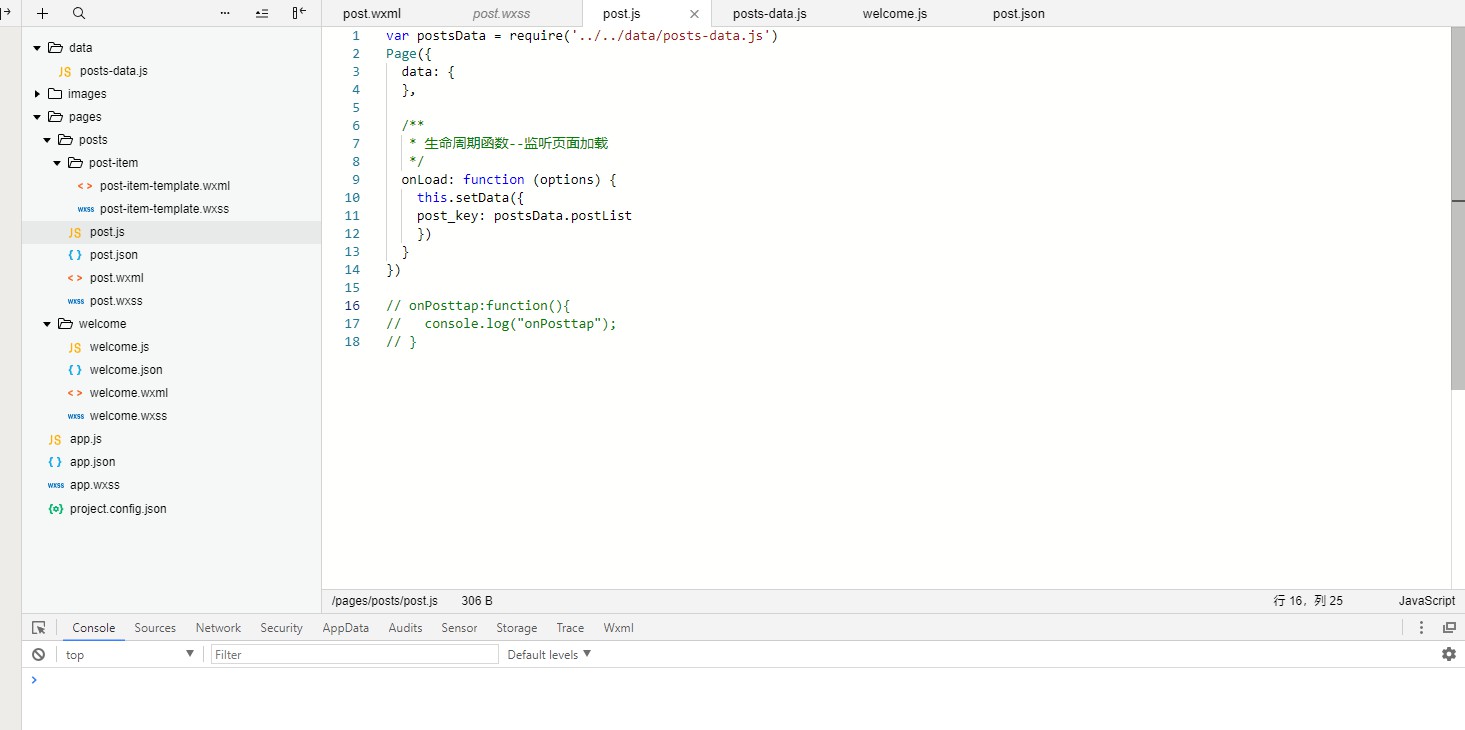Click the console Filter input field
The image size is (1465, 730).
pyautogui.click(x=355, y=654)
